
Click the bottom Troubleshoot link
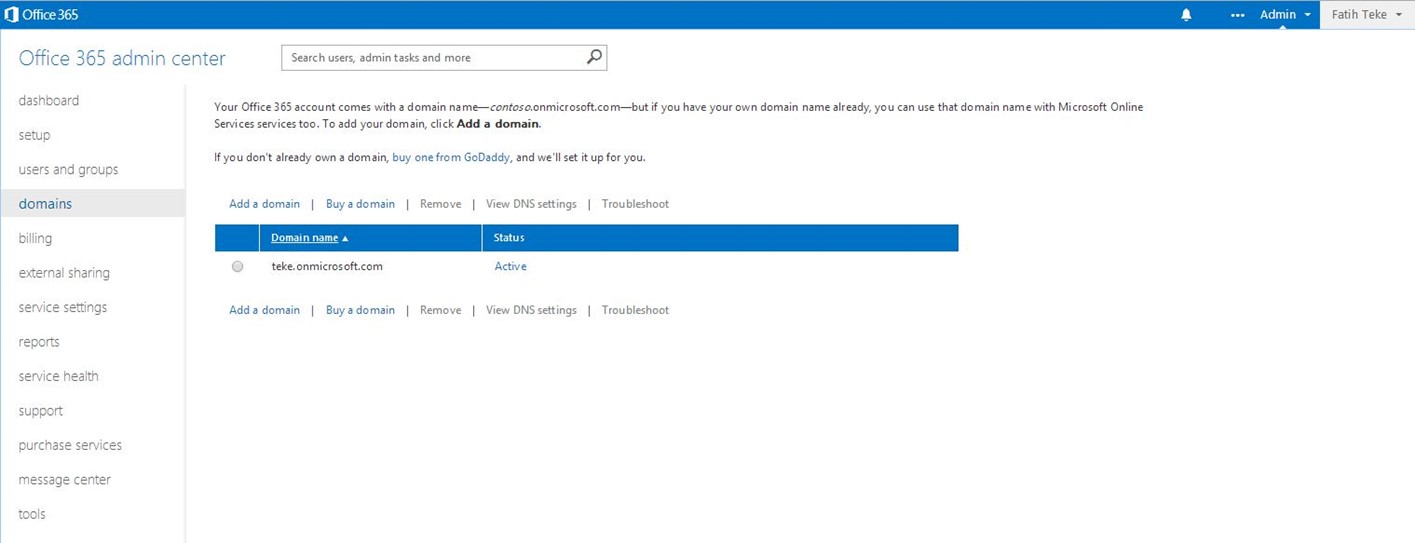tap(635, 310)
